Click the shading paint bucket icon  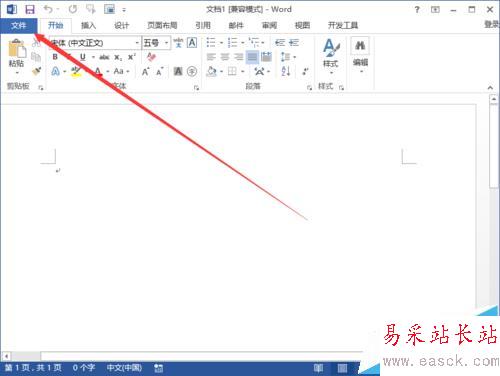click(x=211, y=71)
